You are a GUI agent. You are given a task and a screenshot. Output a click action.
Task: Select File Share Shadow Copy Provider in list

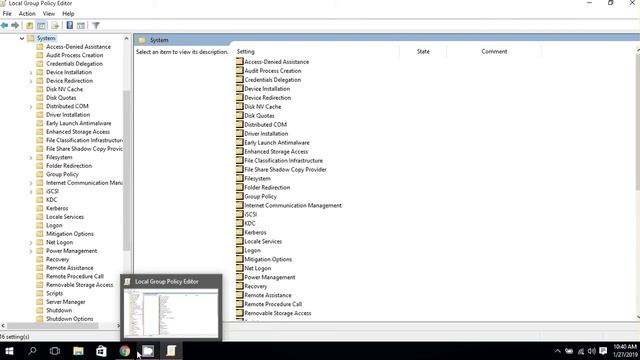click(x=285, y=169)
